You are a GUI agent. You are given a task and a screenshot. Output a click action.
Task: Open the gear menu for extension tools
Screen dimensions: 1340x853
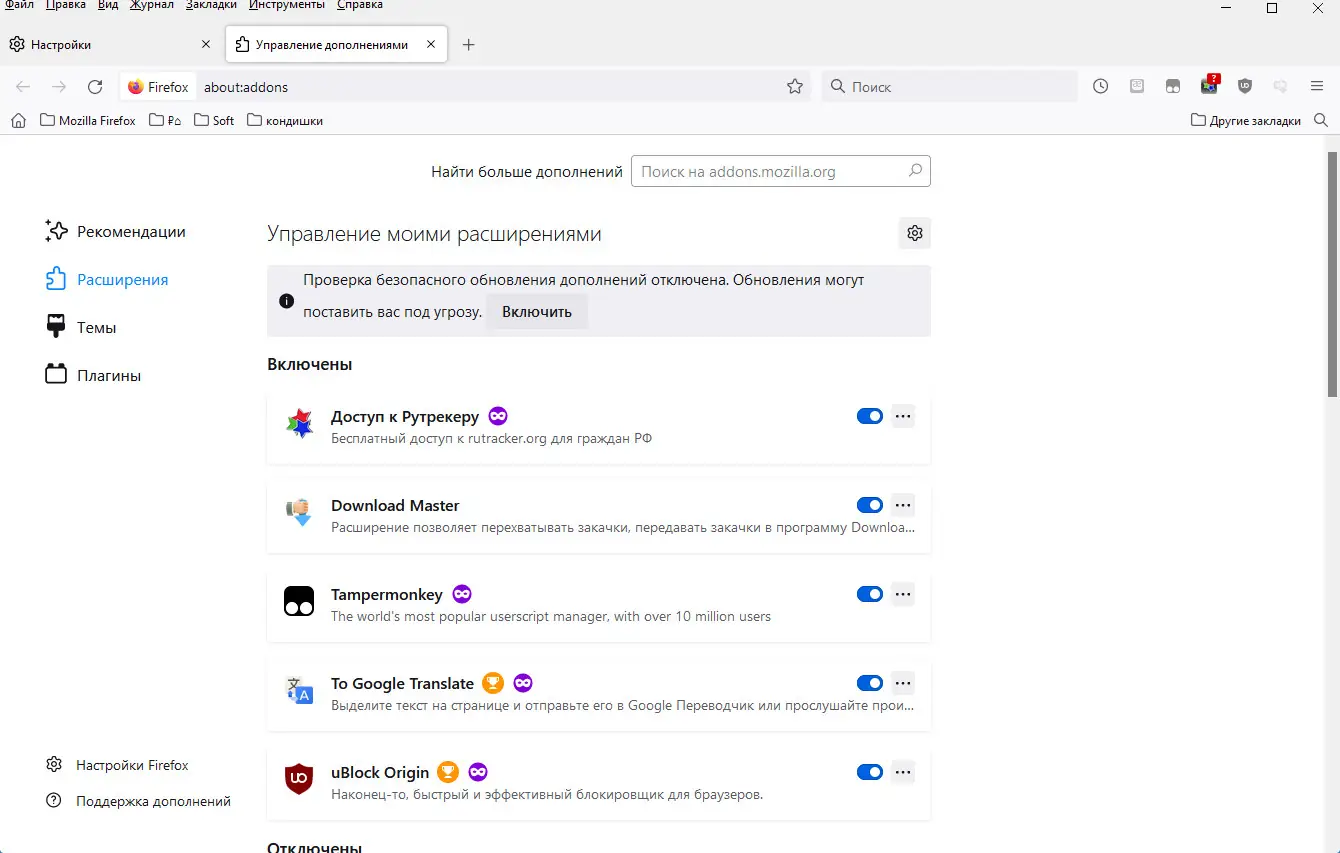(x=914, y=232)
